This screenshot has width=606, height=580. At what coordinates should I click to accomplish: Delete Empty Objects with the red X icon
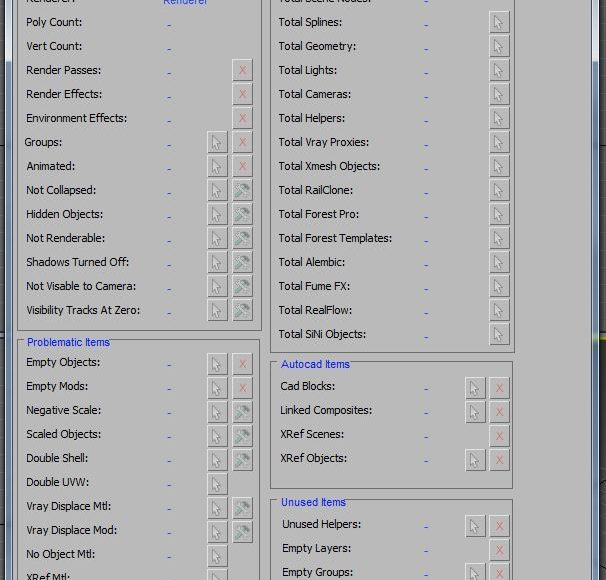(x=242, y=364)
